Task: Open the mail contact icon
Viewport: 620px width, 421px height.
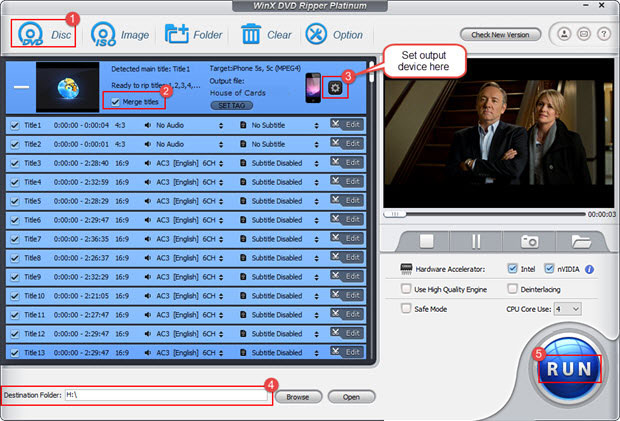Action: click(584, 34)
